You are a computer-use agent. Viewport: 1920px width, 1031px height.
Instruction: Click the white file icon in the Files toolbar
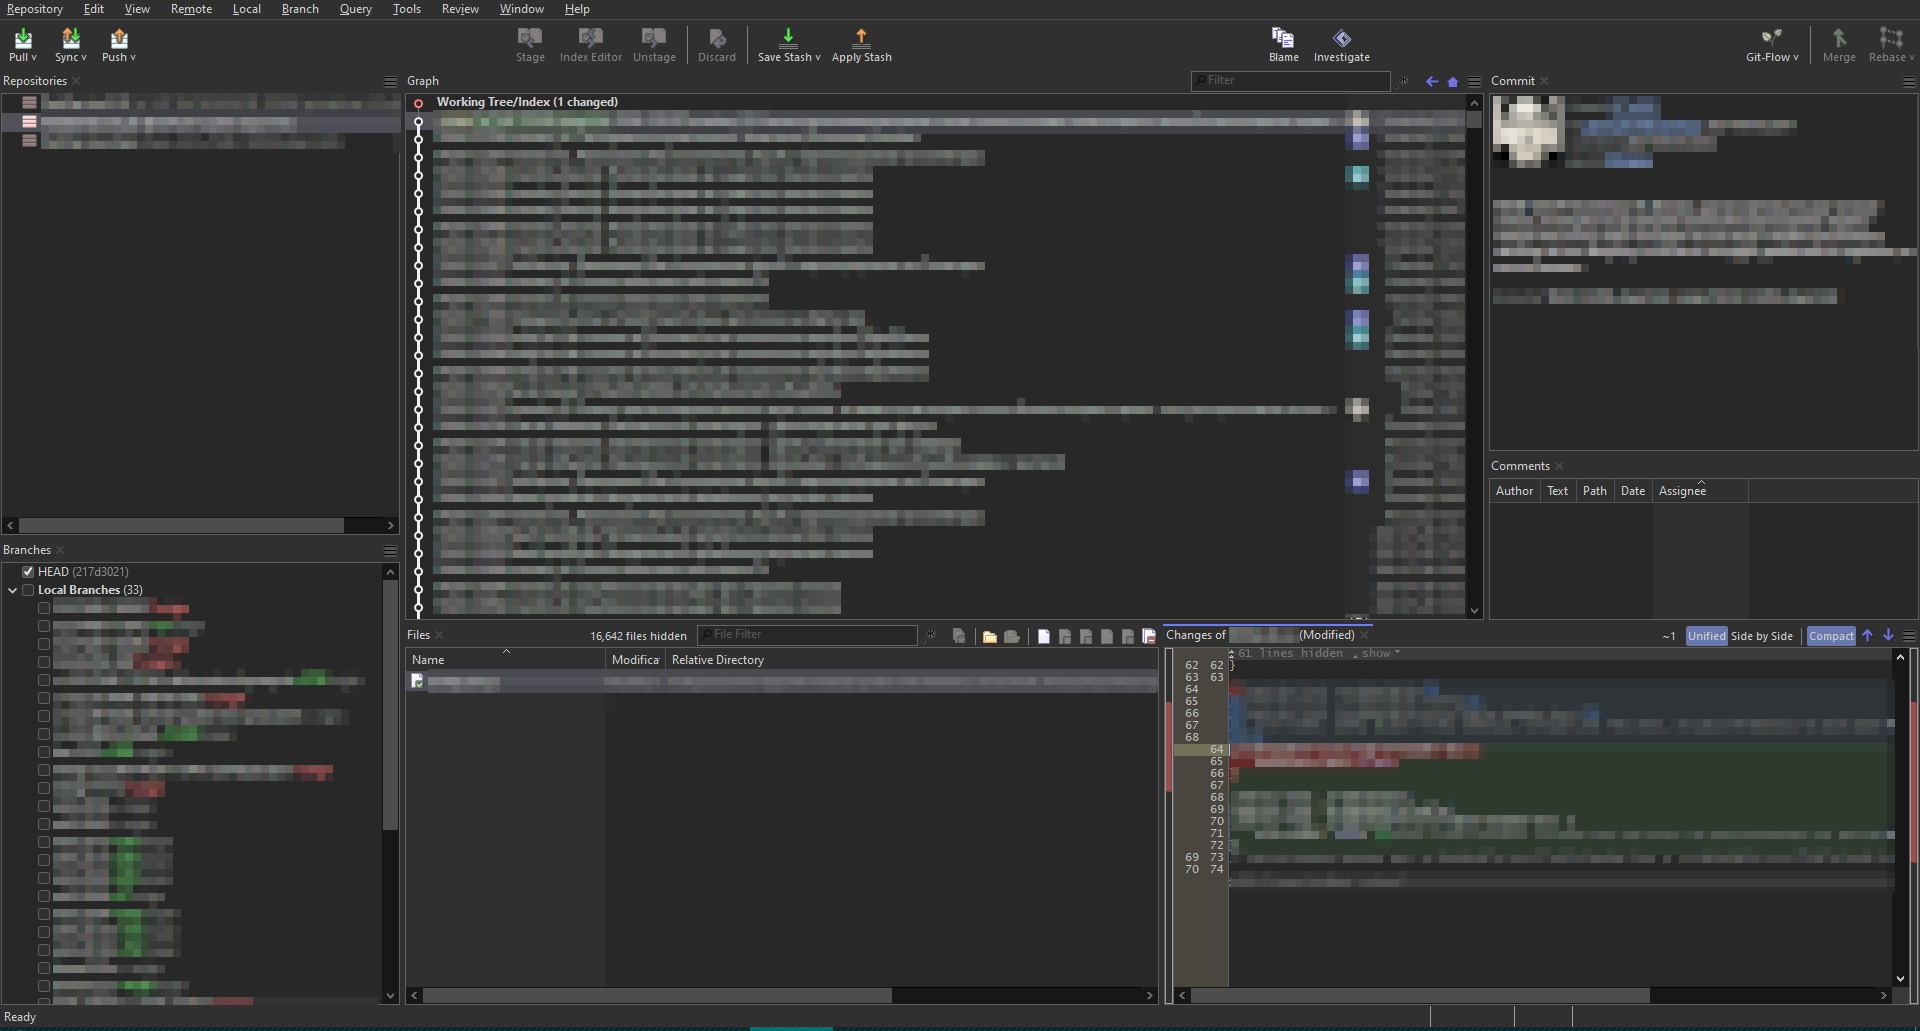coord(1043,636)
